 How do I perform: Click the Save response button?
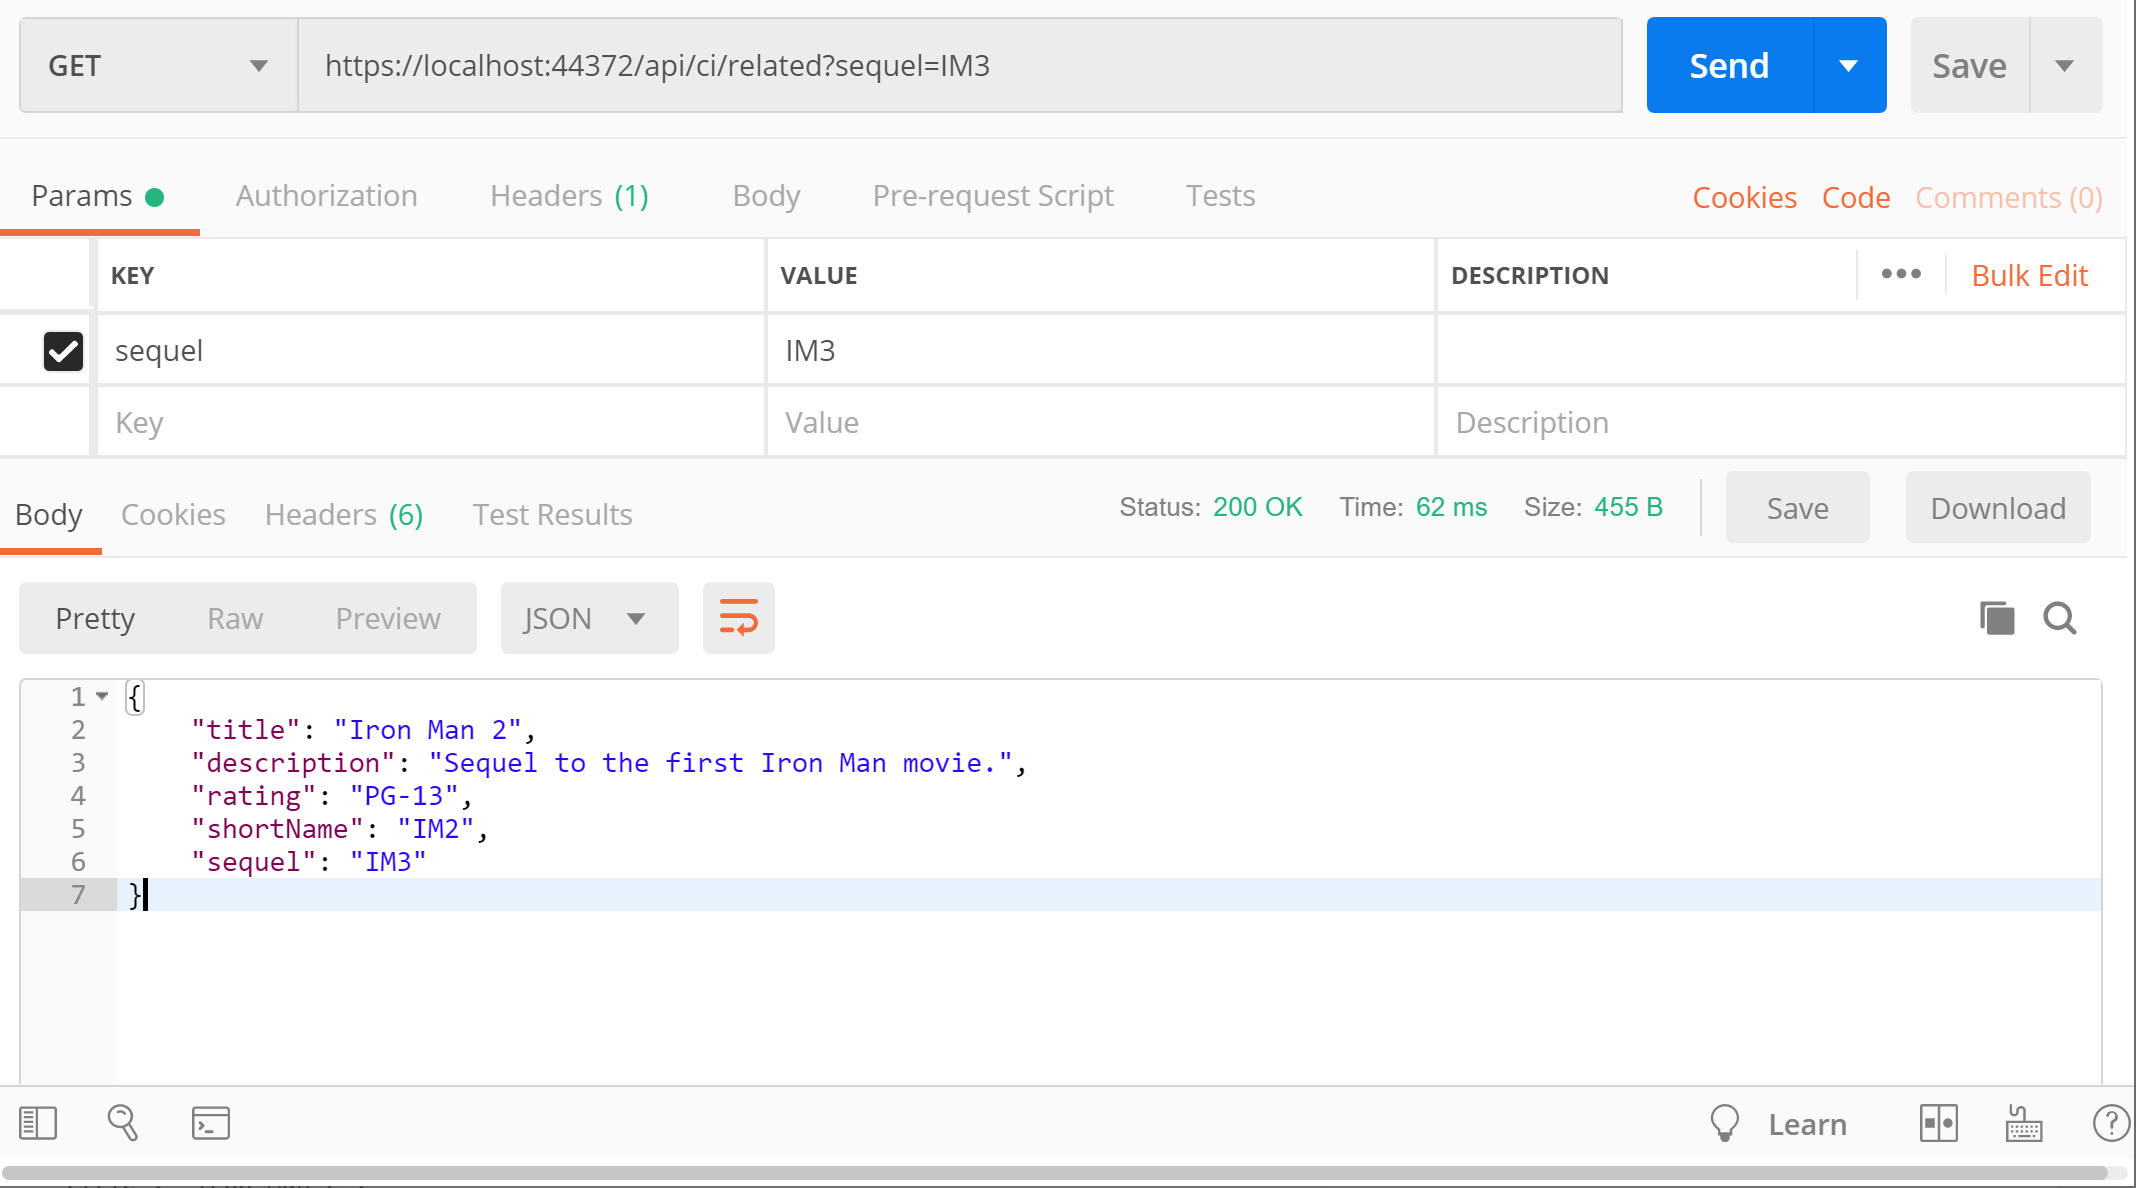(1796, 509)
